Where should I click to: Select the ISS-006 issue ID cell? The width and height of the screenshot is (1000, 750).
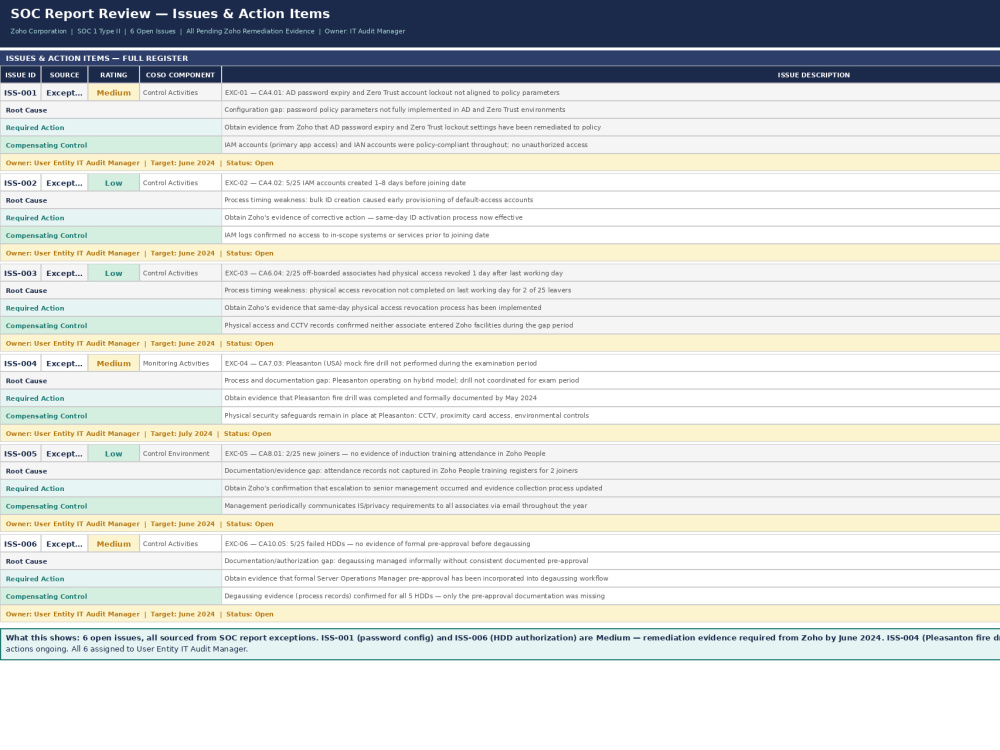[x=20, y=544]
